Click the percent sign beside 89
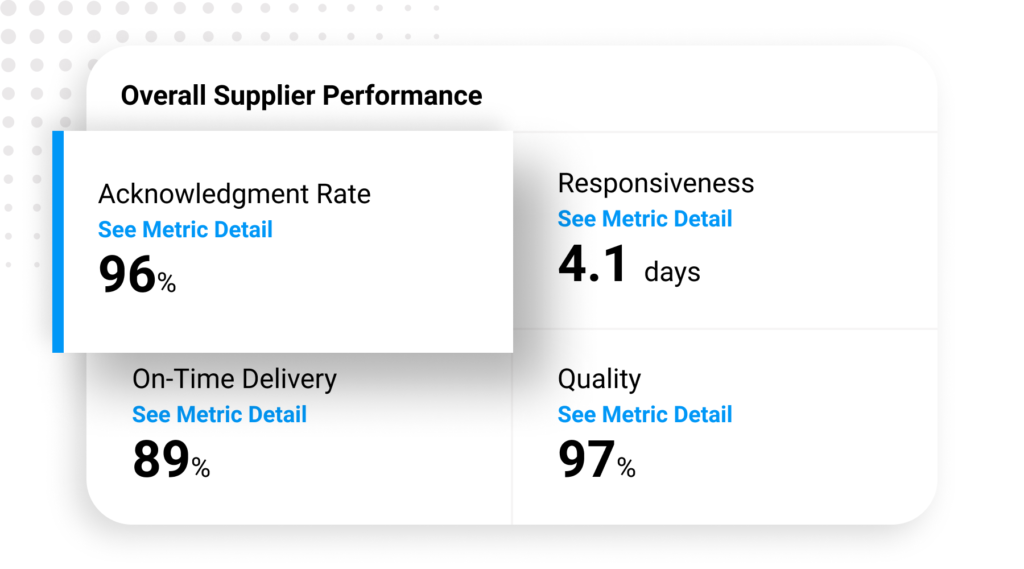The image size is (1024, 569). pyautogui.click(x=200, y=468)
